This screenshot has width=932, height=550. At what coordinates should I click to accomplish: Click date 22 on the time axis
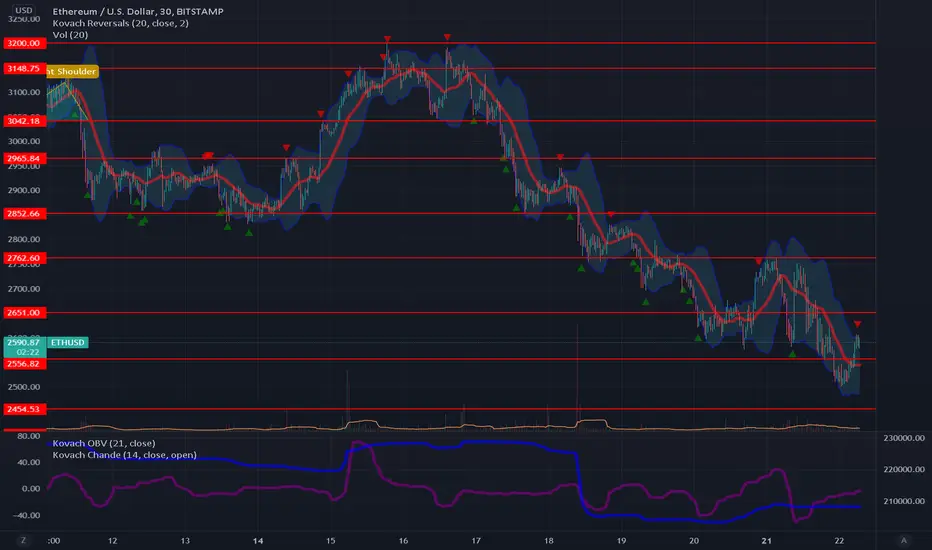tap(839, 540)
